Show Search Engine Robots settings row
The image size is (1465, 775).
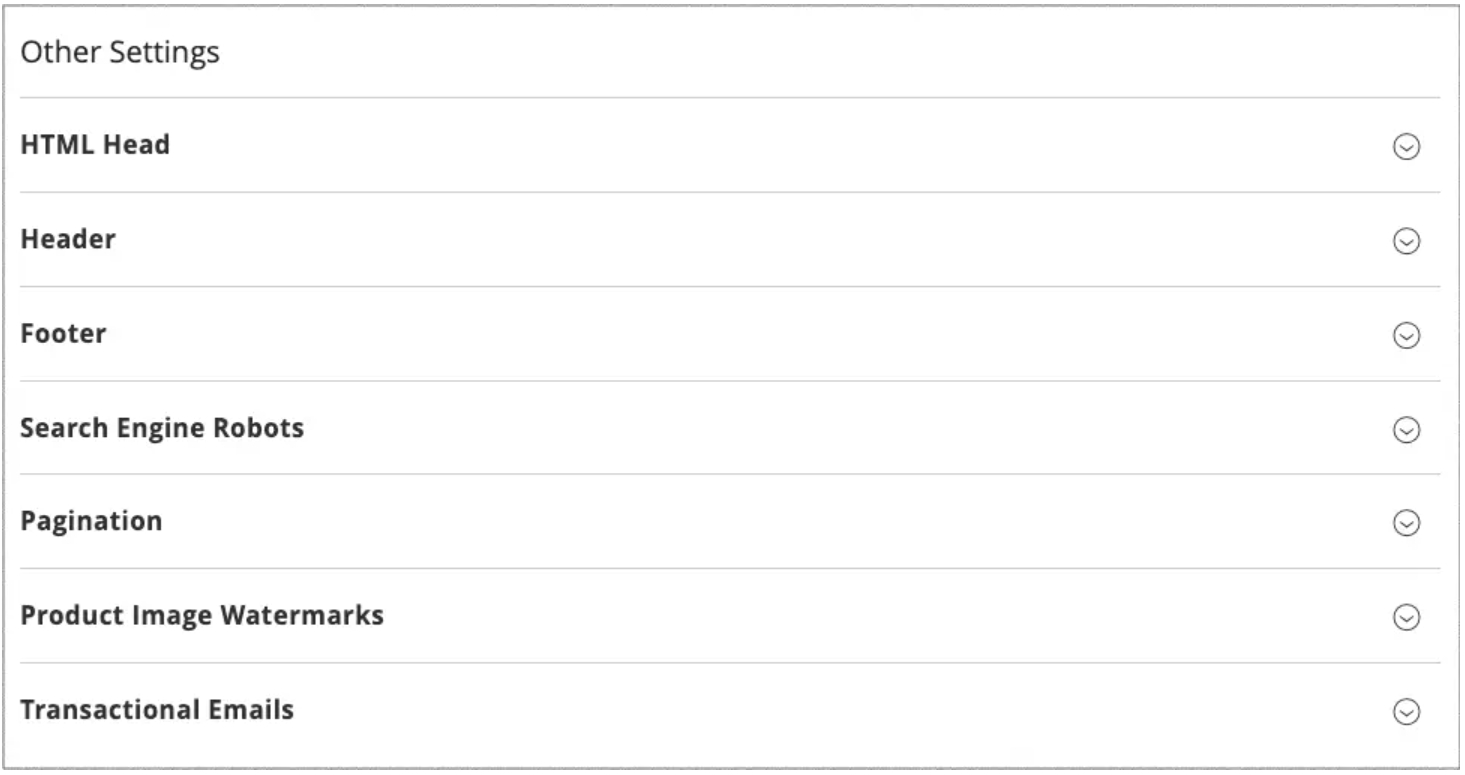point(730,428)
